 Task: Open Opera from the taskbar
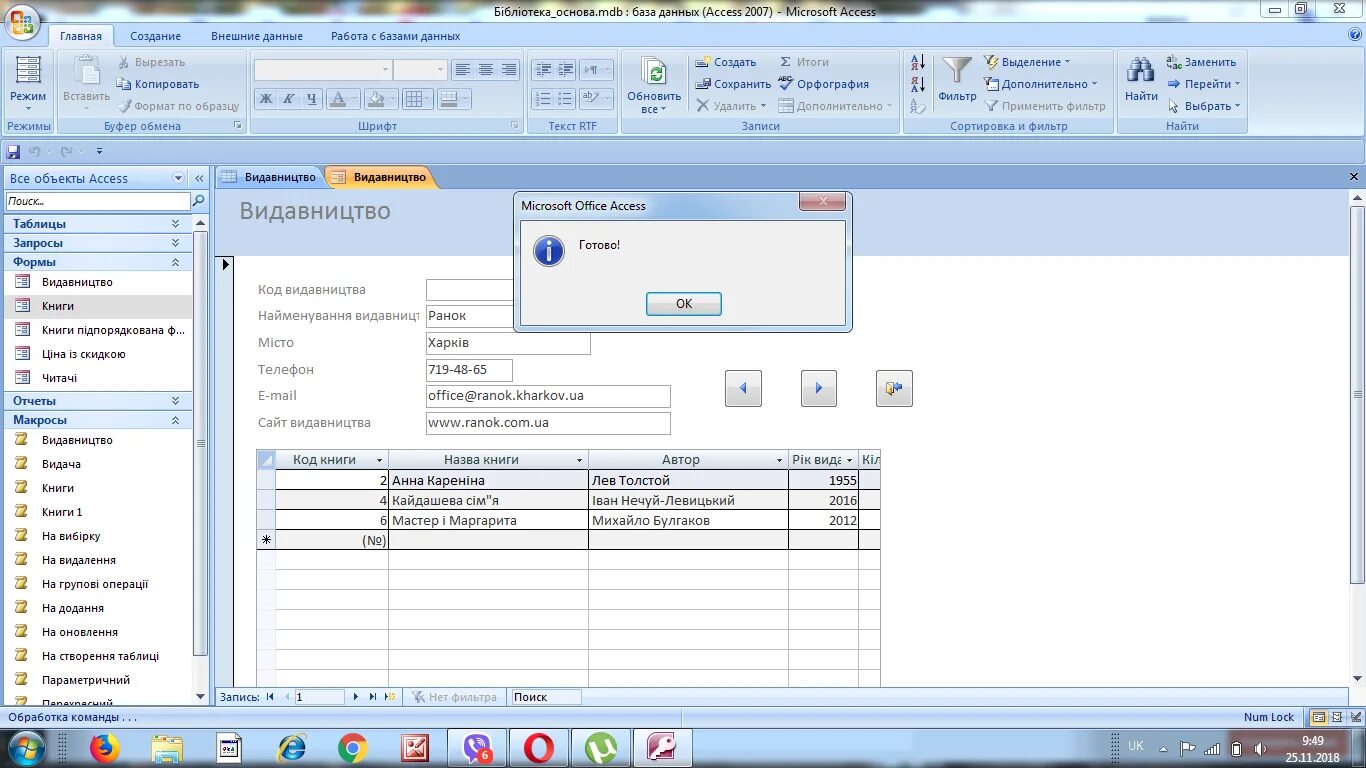(x=539, y=748)
